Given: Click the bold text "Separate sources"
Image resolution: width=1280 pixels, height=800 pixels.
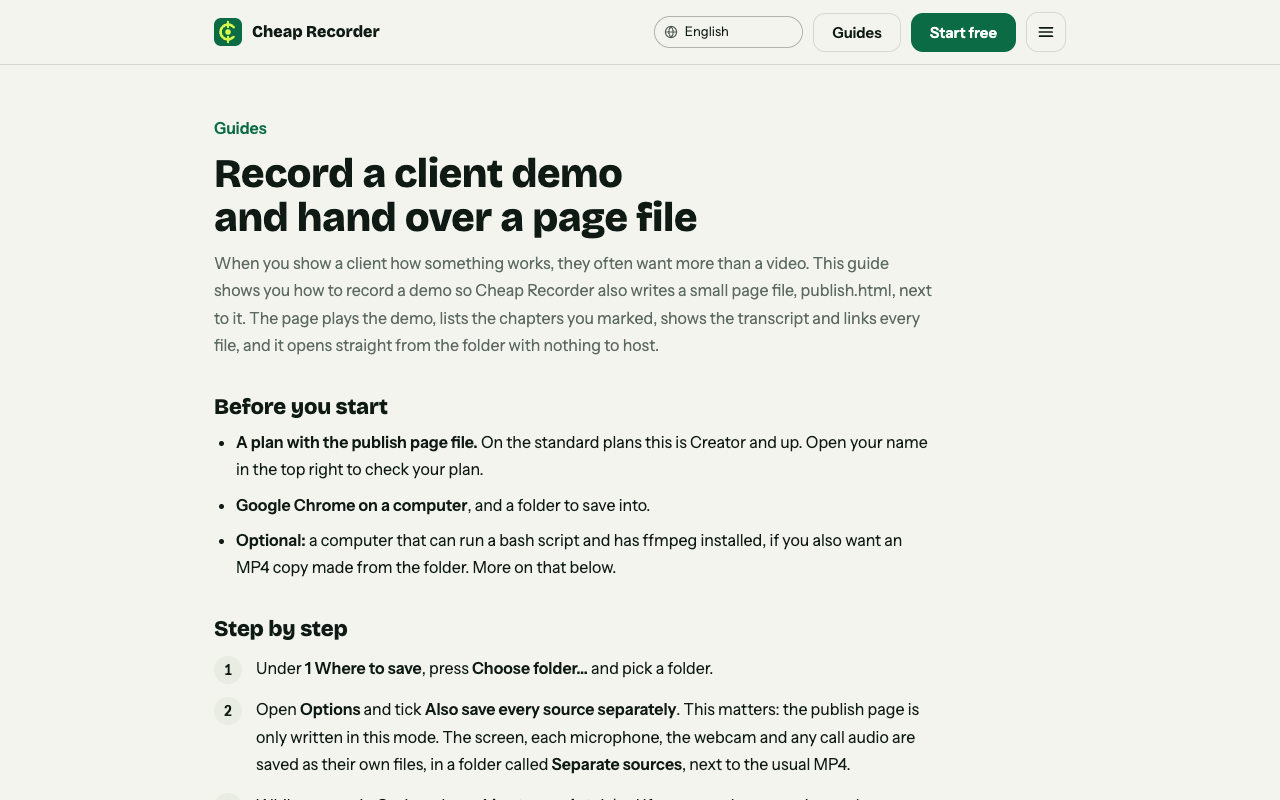Looking at the screenshot, I should (617, 764).
